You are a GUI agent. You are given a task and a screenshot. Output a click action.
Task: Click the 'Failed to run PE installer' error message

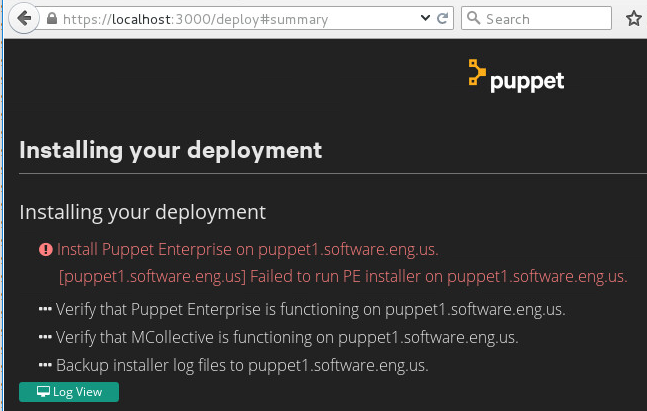(343, 276)
